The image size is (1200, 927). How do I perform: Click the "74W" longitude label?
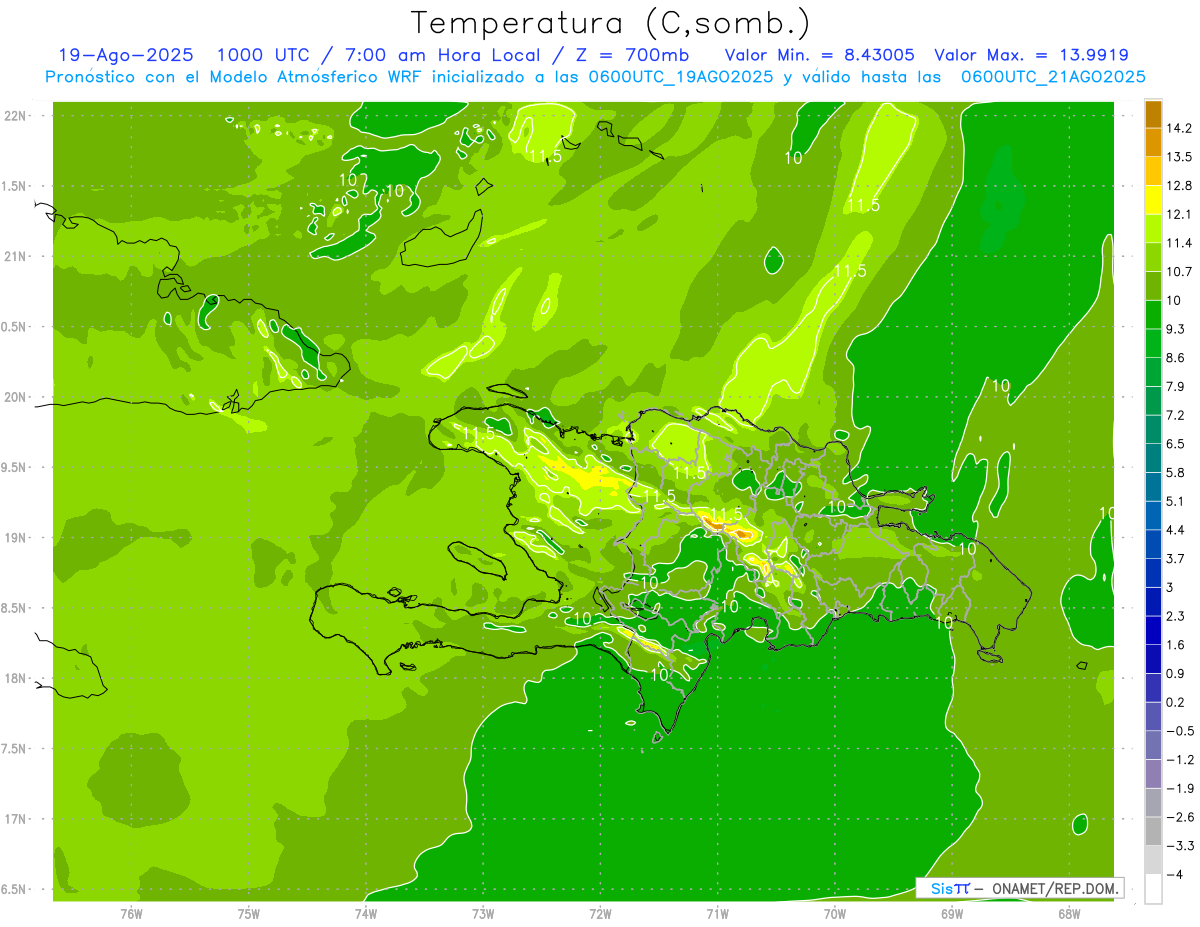pos(366,913)
